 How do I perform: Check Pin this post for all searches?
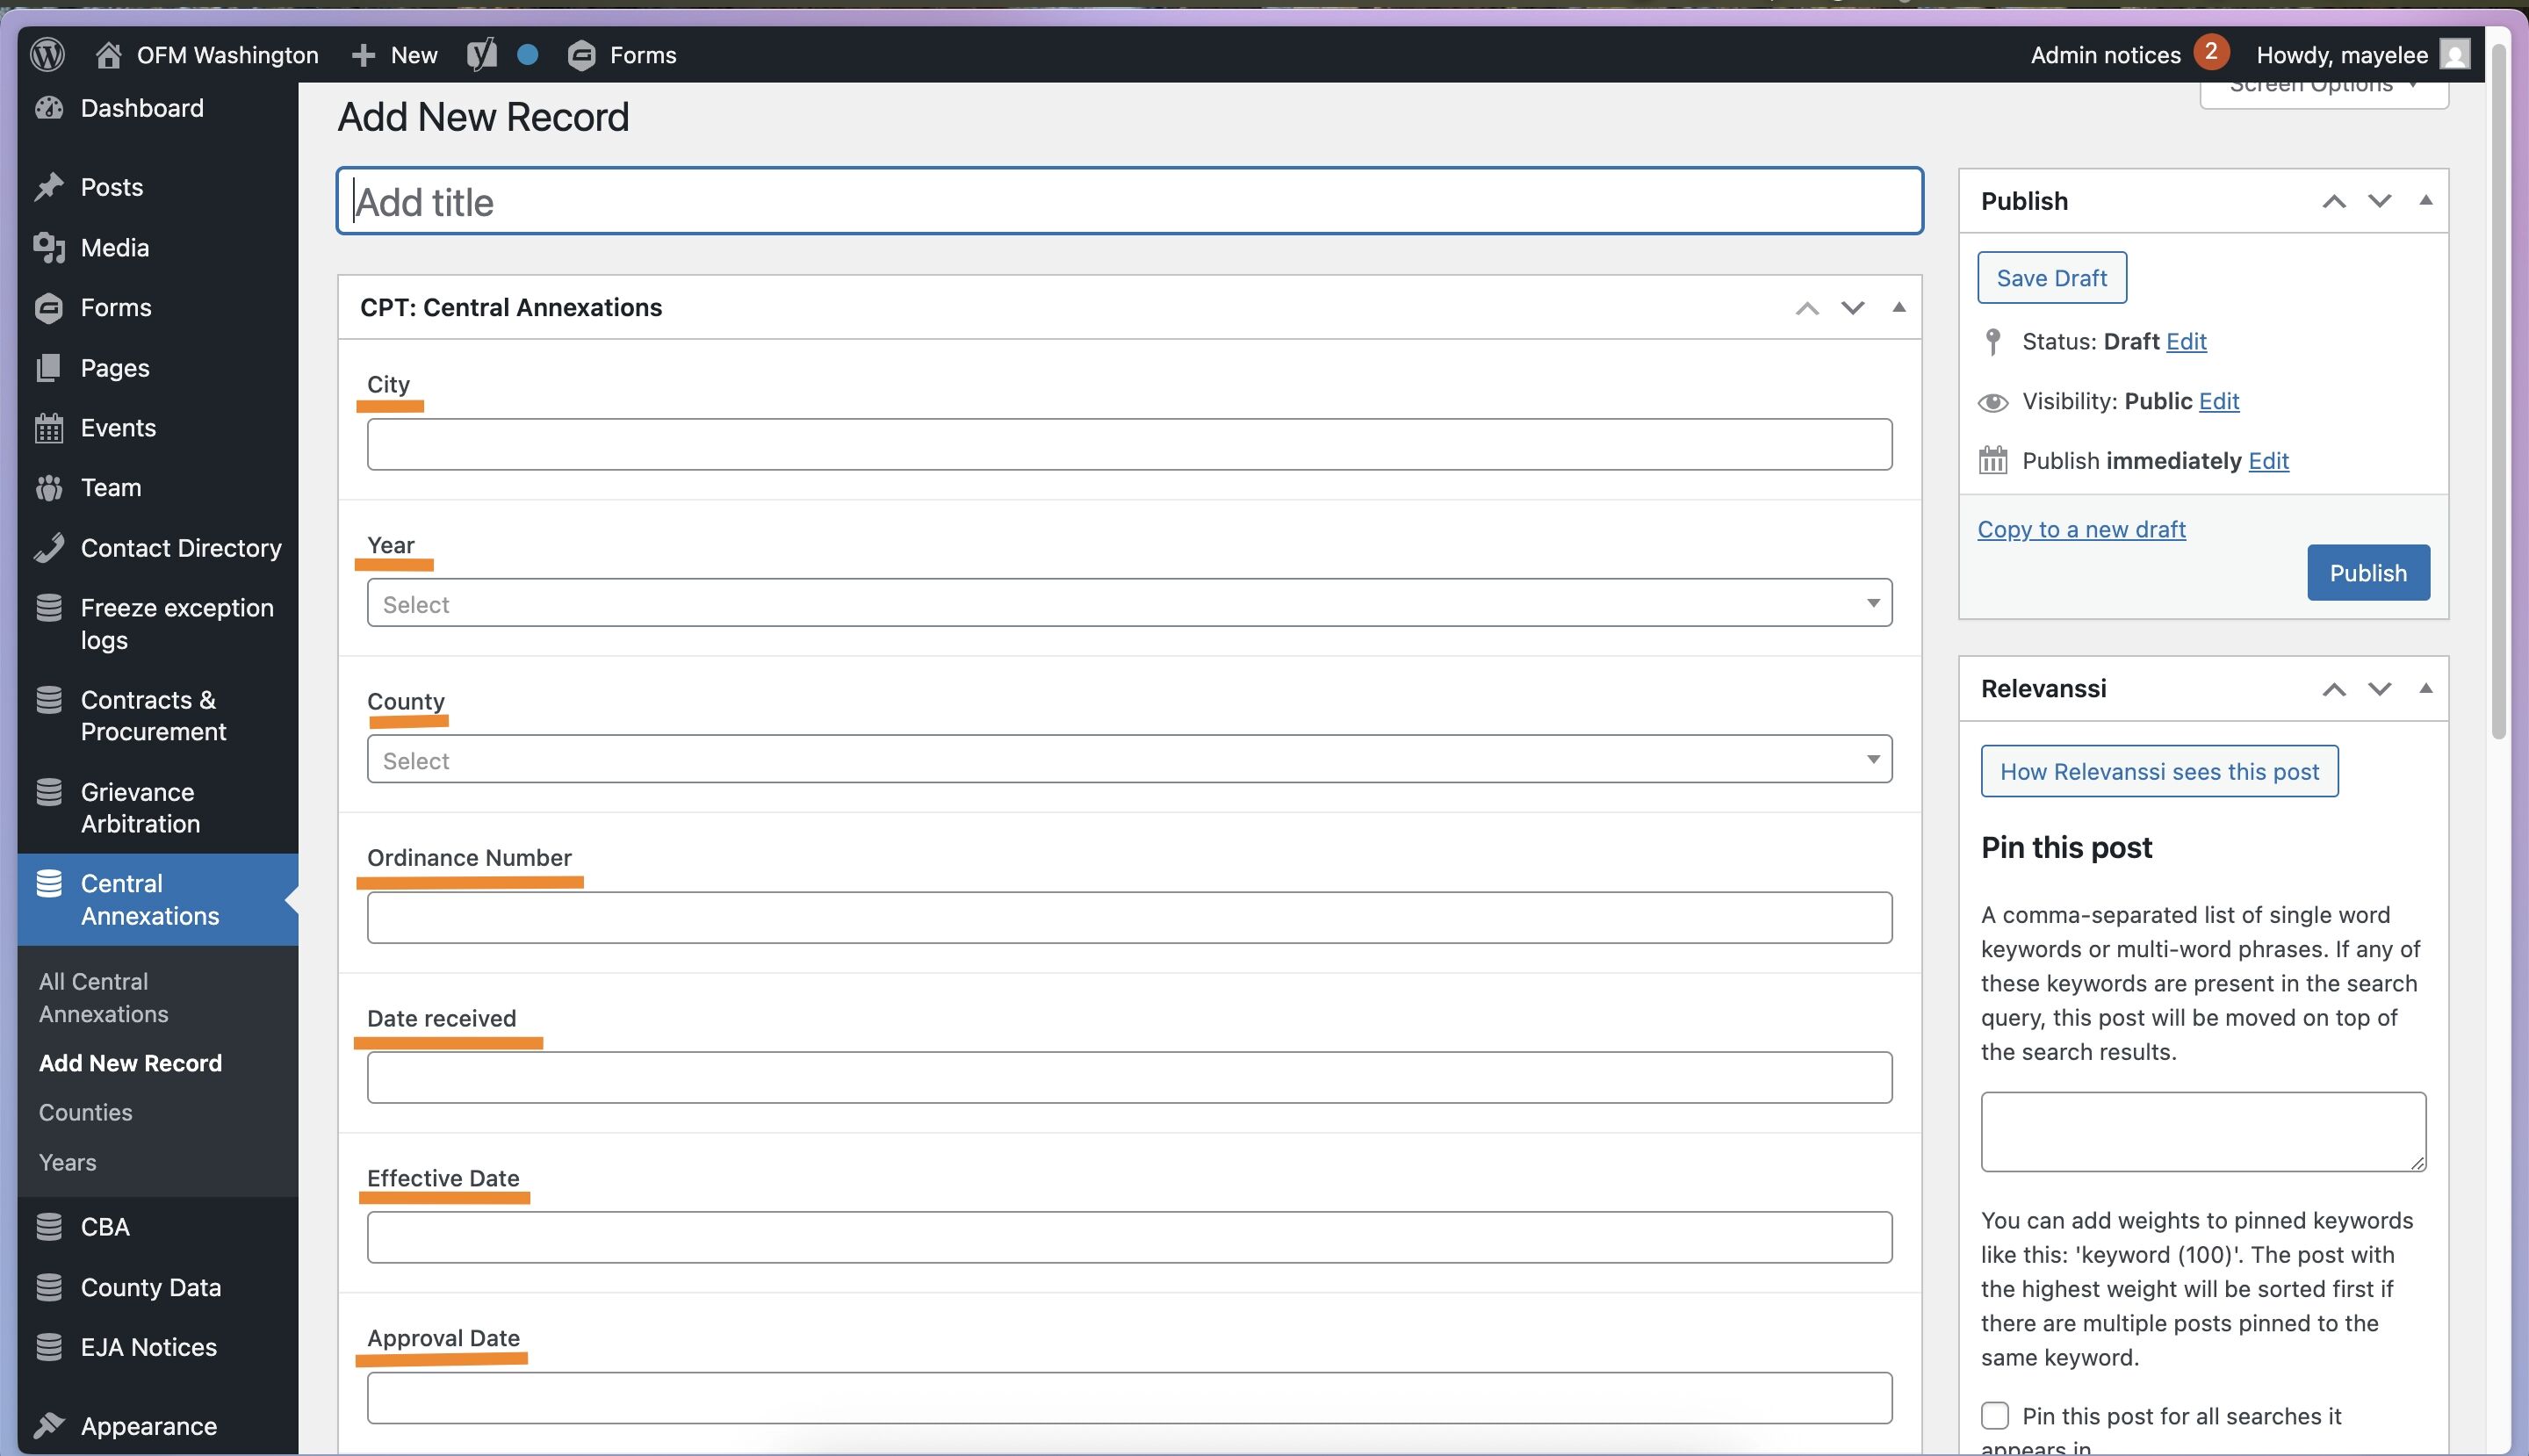pos(1995,1415)
